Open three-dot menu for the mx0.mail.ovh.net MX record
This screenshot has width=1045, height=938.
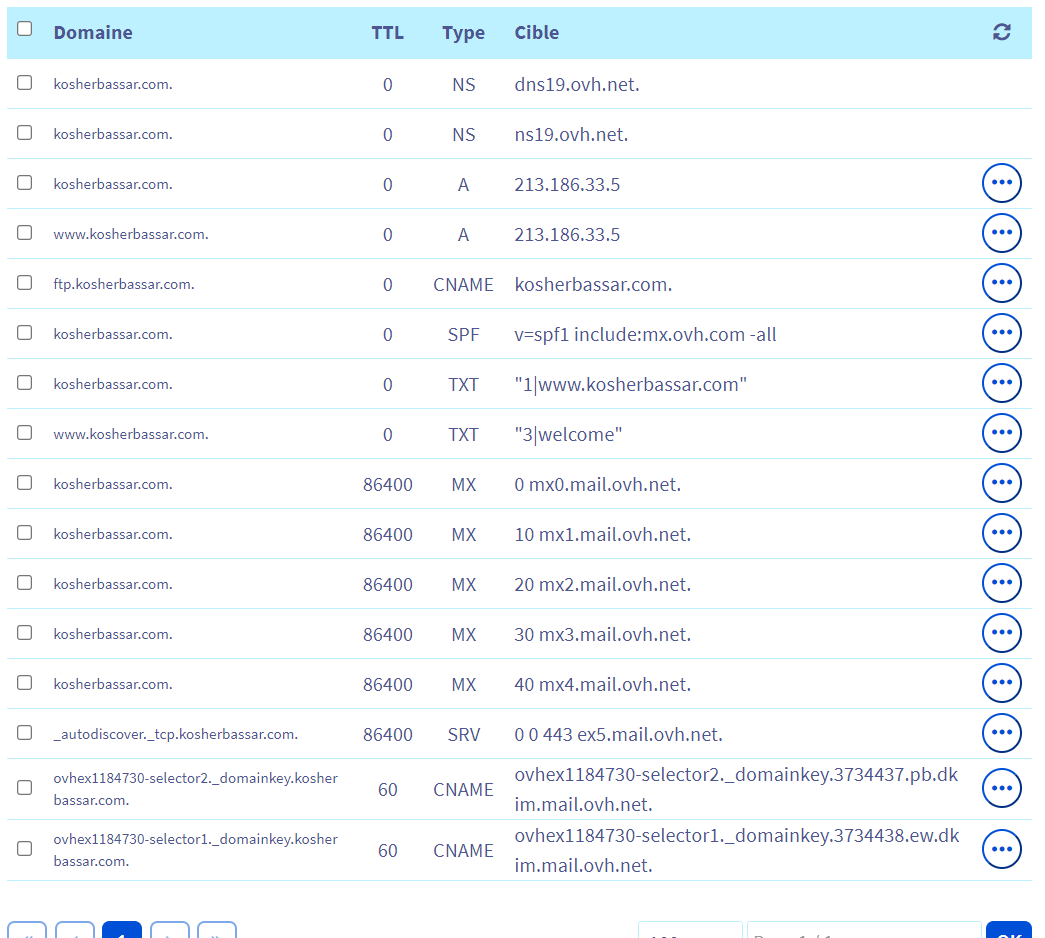[x=1001, y=484]
